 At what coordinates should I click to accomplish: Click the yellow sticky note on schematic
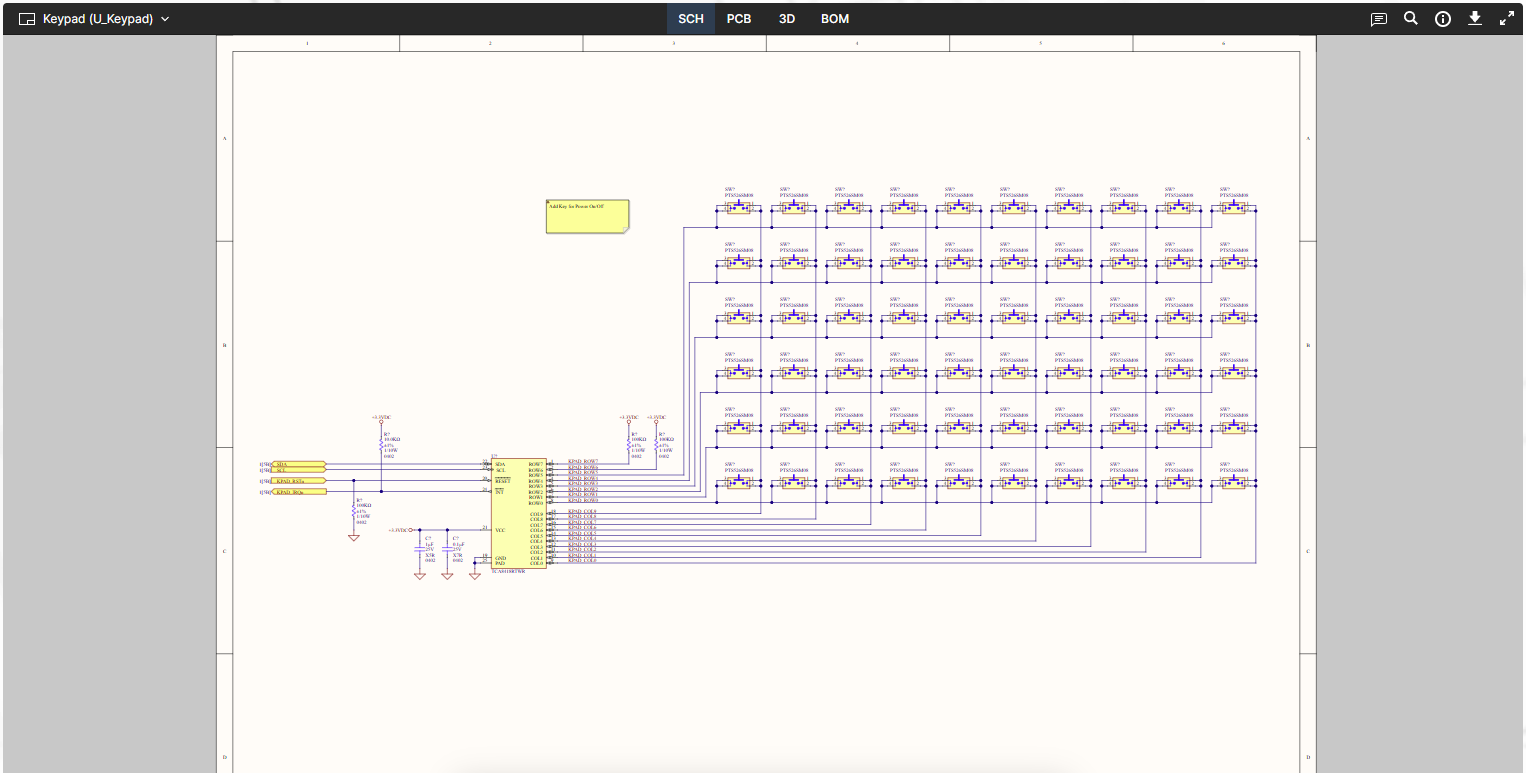coord(587,216)
